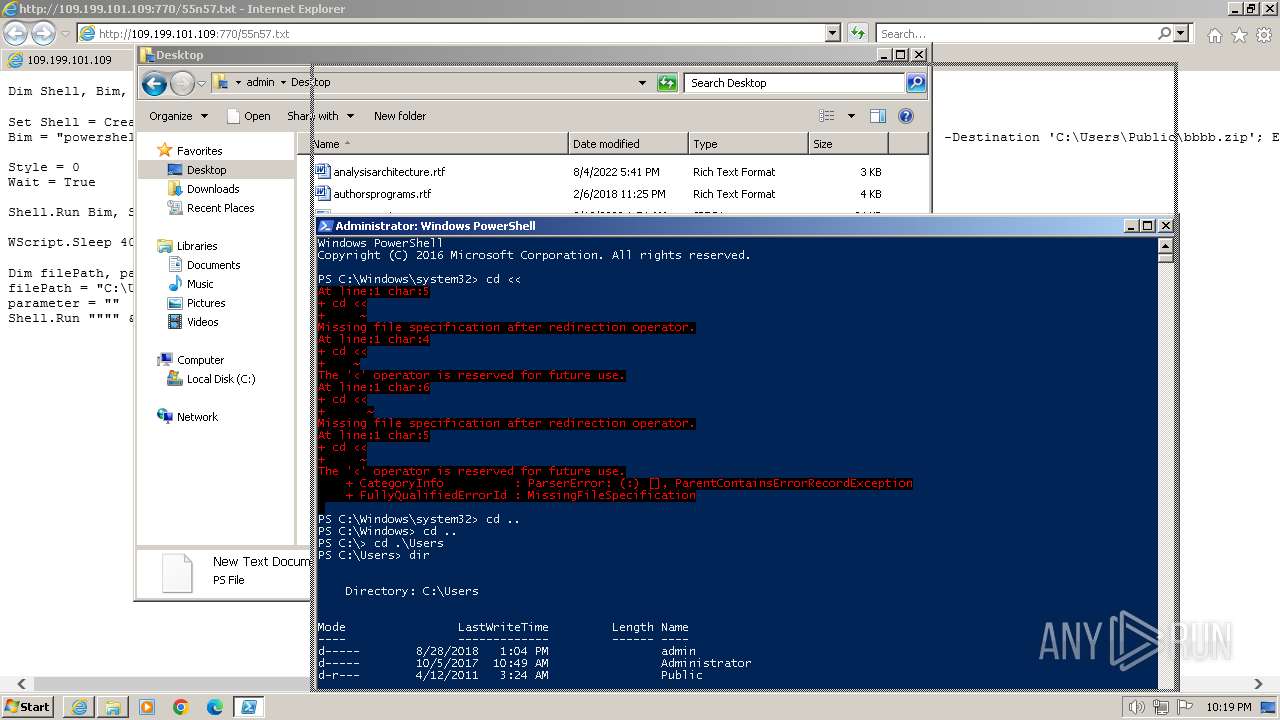The image size is (1280, 720).
Task: Click PowerShell taskbar button
Action: 249,707
